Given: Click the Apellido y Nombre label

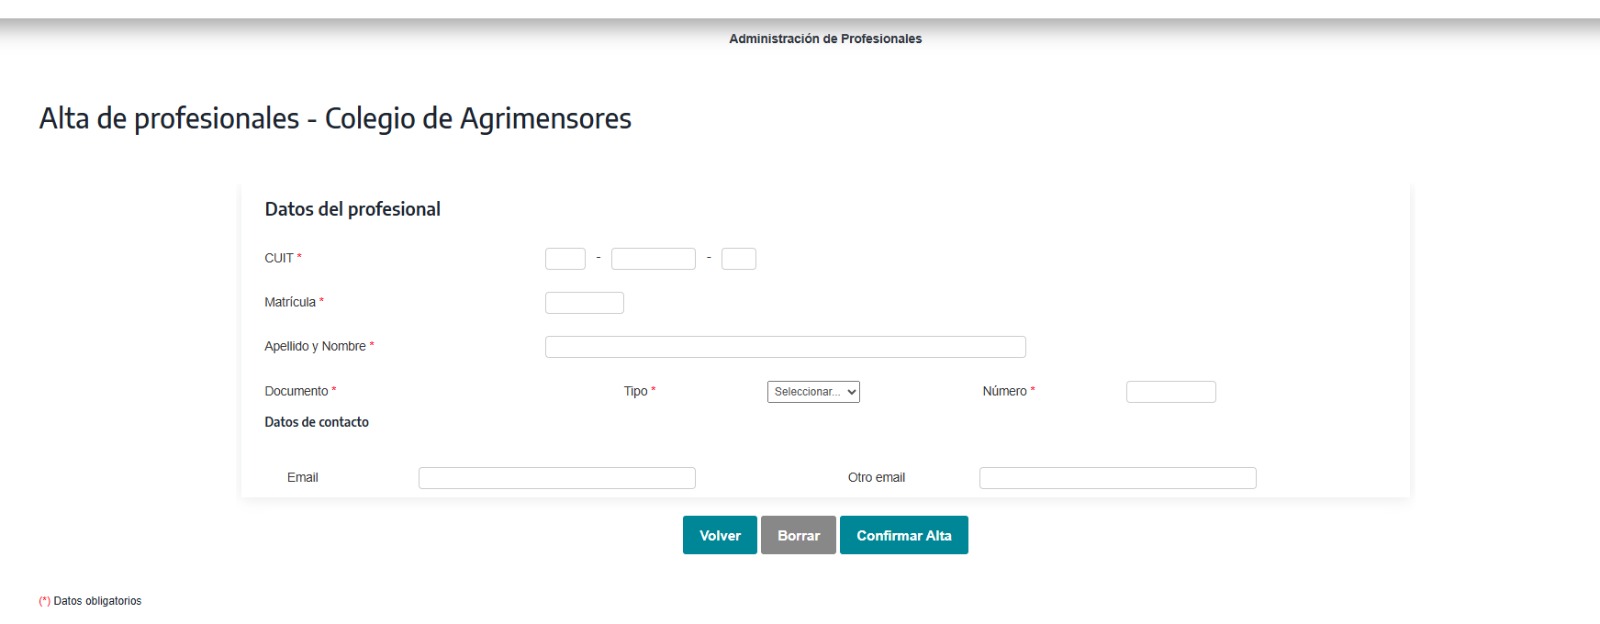Looking at the screenshot, I should (315, 346).
